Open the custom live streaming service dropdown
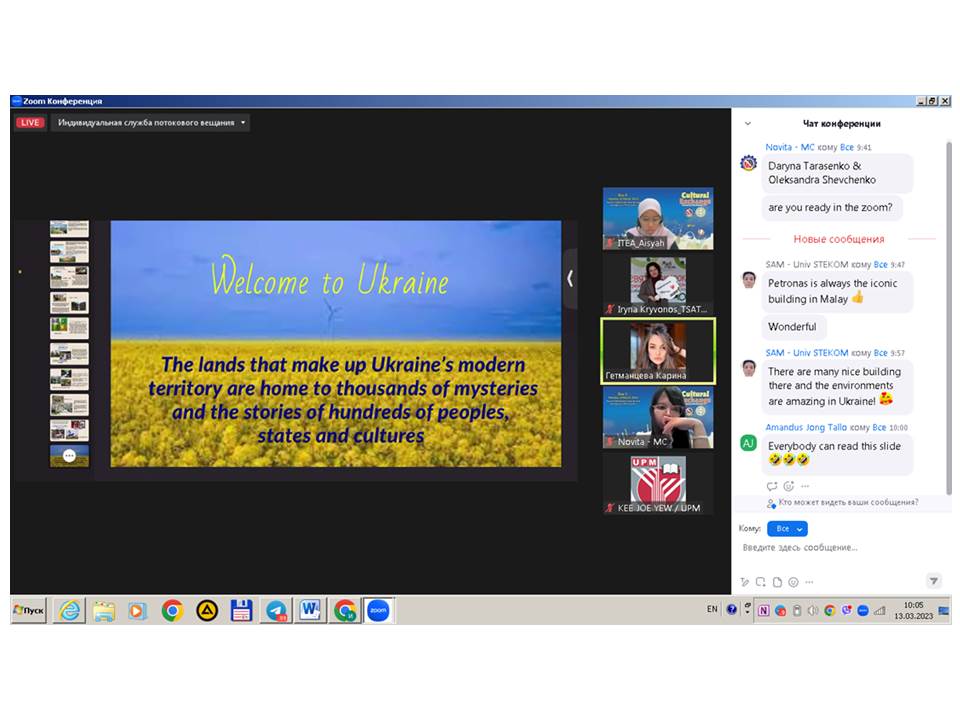This screenshot has width=960, height=720. (x=151, y=122)
